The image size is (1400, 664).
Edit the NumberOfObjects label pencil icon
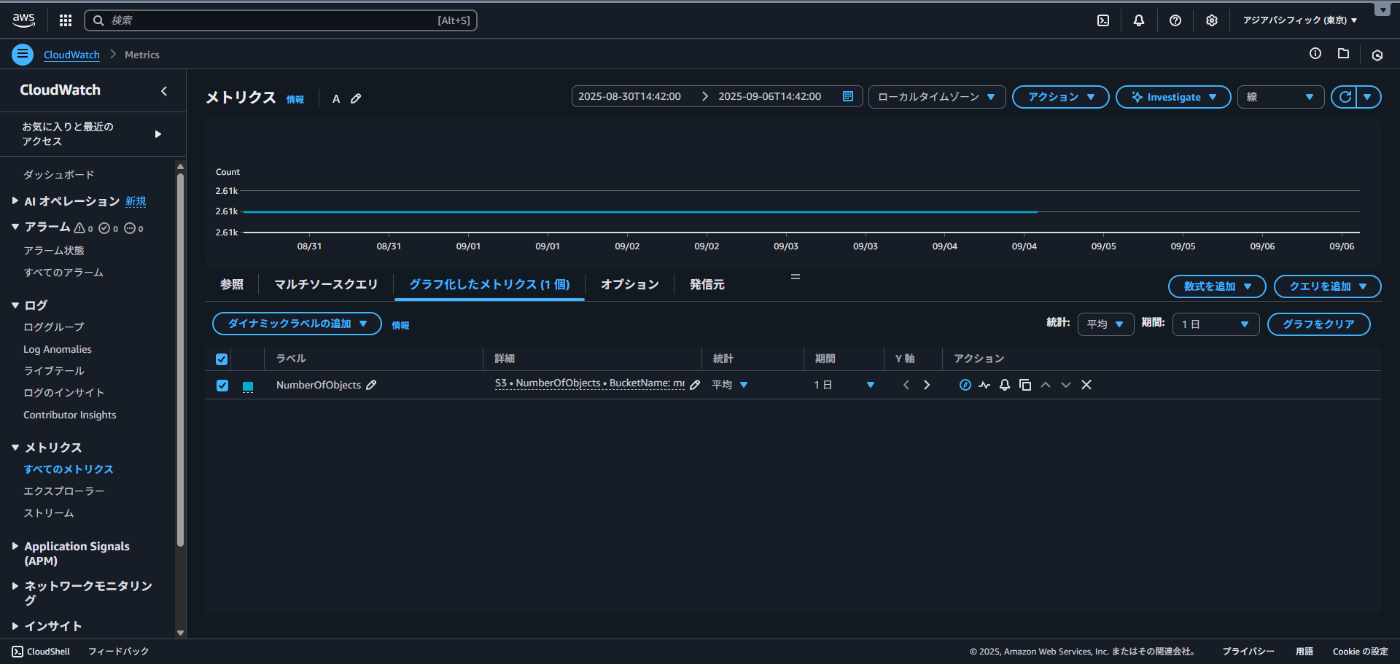click(x=371, y=385)
